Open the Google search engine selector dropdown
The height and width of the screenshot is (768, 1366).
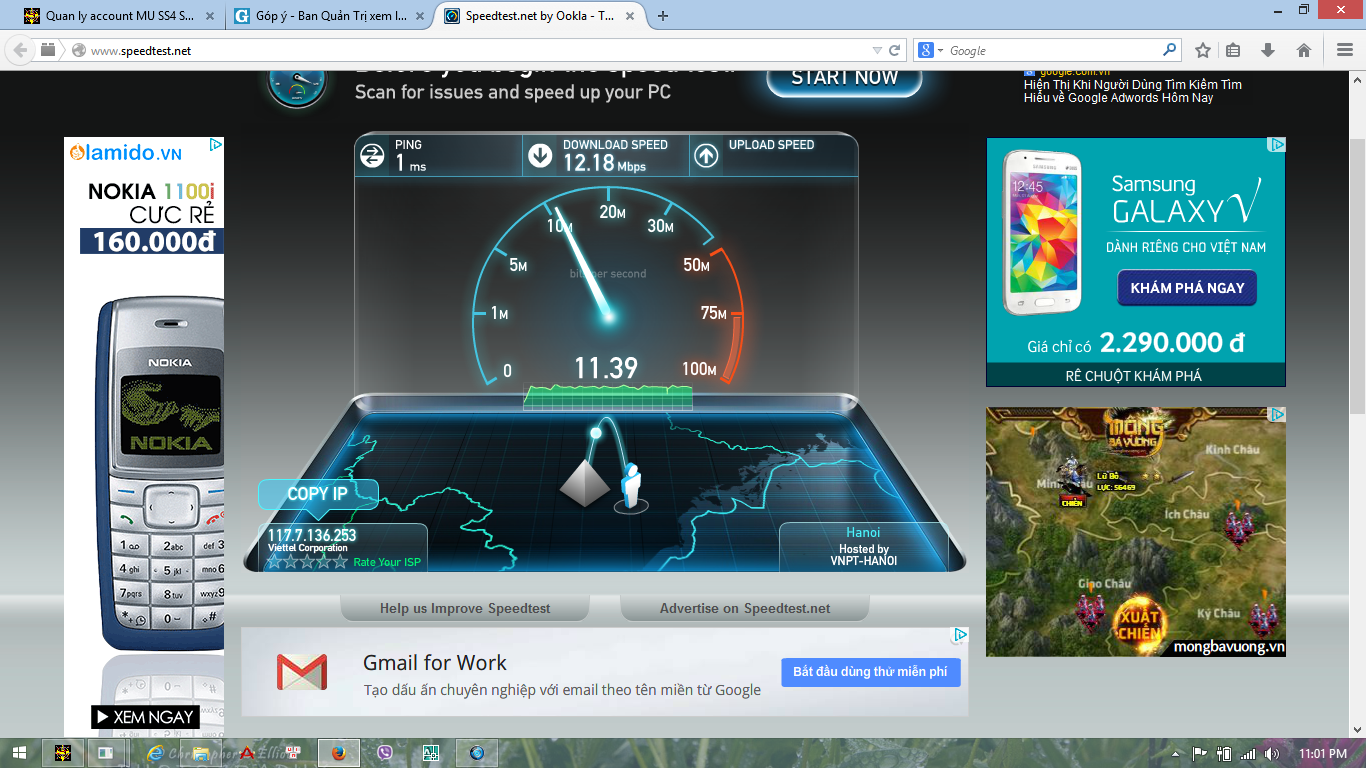pos(931,50)
